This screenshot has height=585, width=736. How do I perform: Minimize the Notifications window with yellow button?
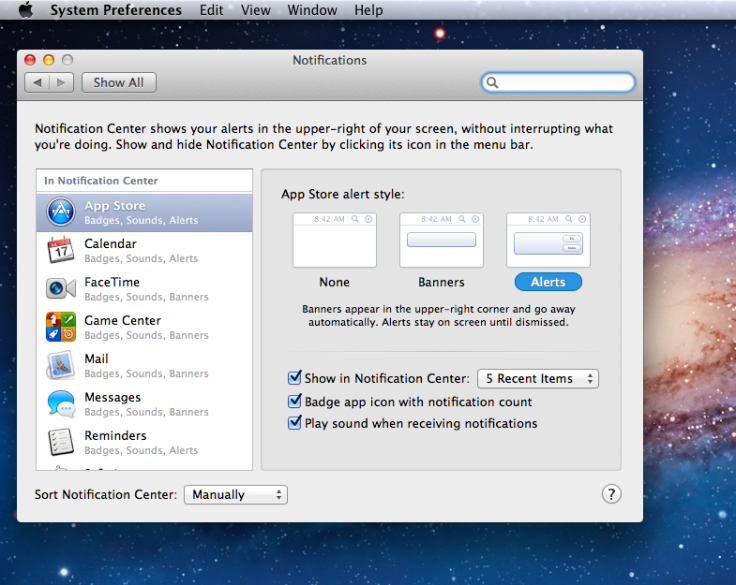tap(49, 60)
